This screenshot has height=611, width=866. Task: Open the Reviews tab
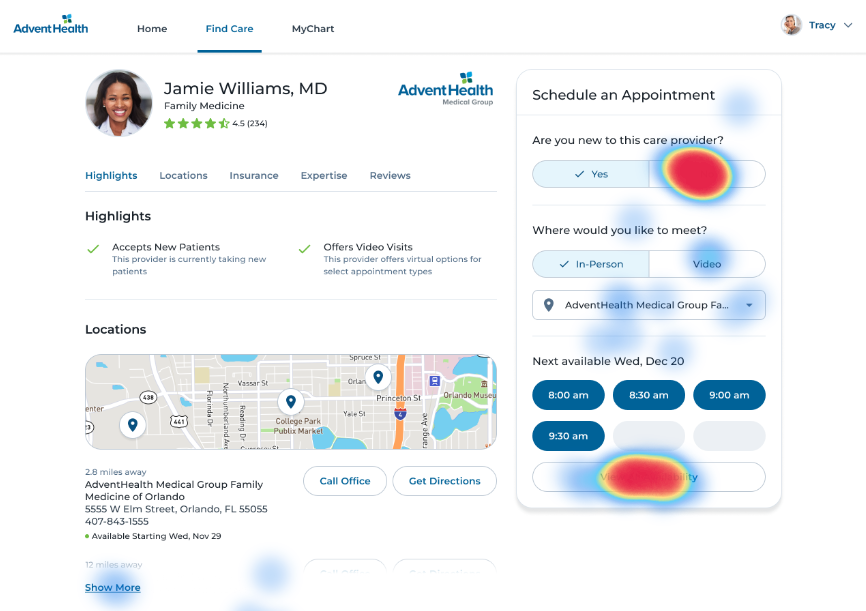[x=390, y=176]
